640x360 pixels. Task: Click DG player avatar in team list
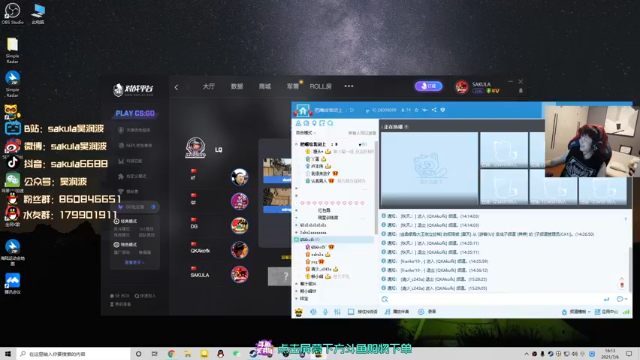click(x=240, y=226)
